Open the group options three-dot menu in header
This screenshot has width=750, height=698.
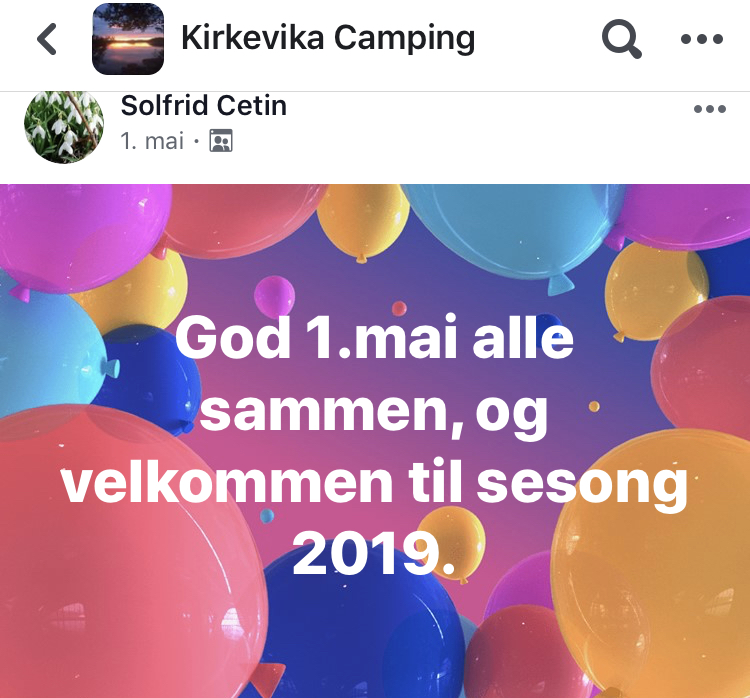pyautogui.click(x=702, y=39)
